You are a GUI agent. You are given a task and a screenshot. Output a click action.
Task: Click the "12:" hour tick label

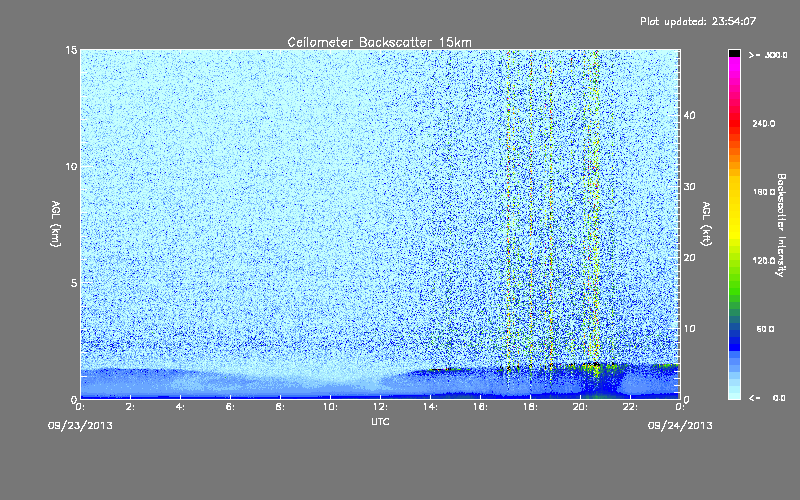coord(380,407)
